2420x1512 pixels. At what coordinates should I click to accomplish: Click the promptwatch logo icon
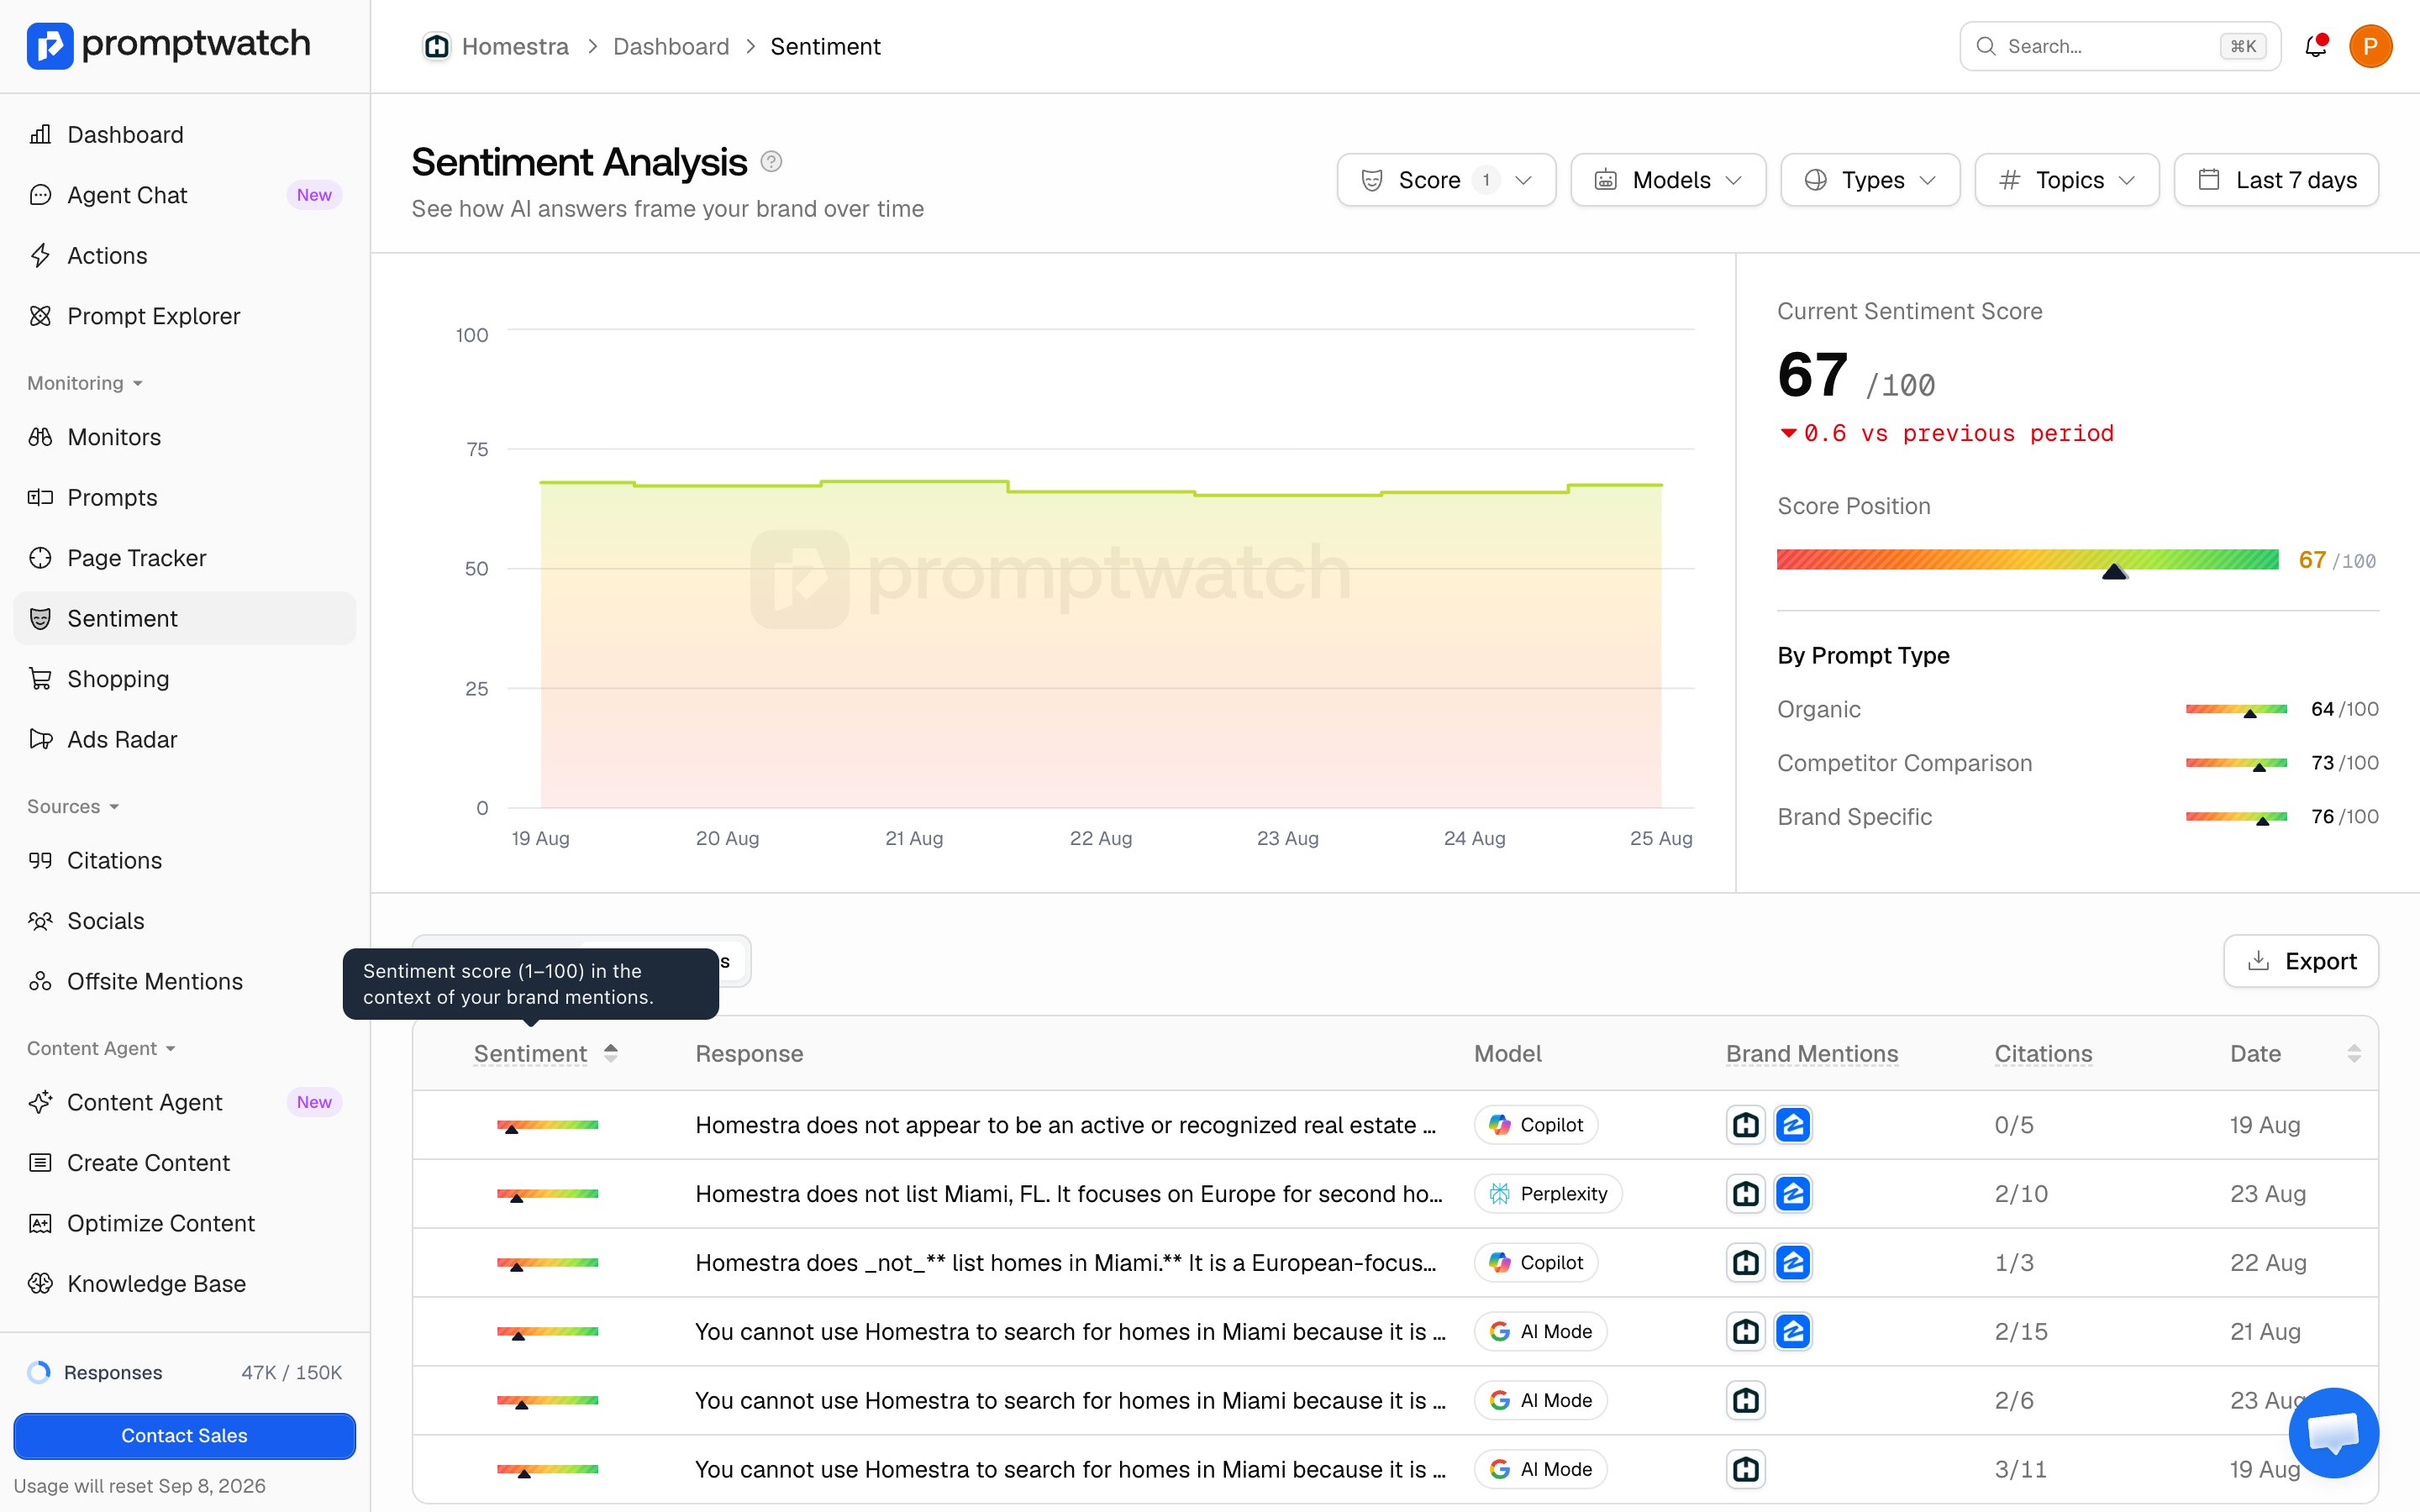(50, 46)
